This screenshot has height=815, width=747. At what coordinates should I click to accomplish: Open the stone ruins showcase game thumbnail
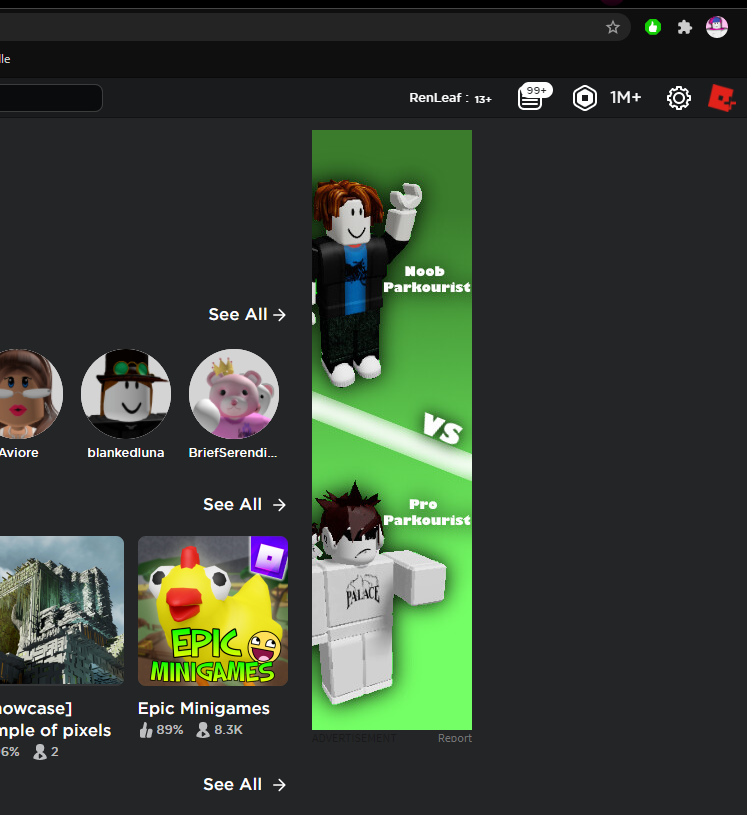pos(62,611)
